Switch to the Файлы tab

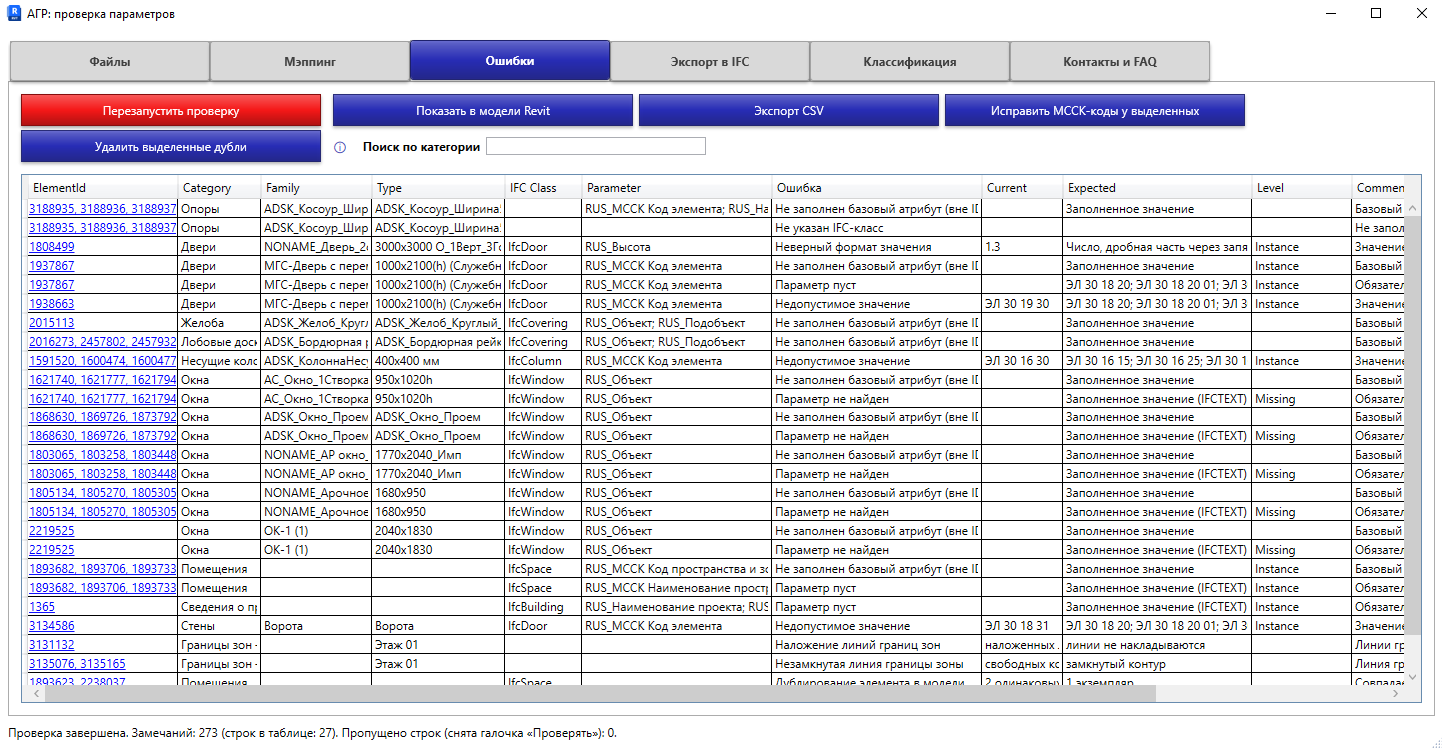pyautogui.click(x=110, y=61)
